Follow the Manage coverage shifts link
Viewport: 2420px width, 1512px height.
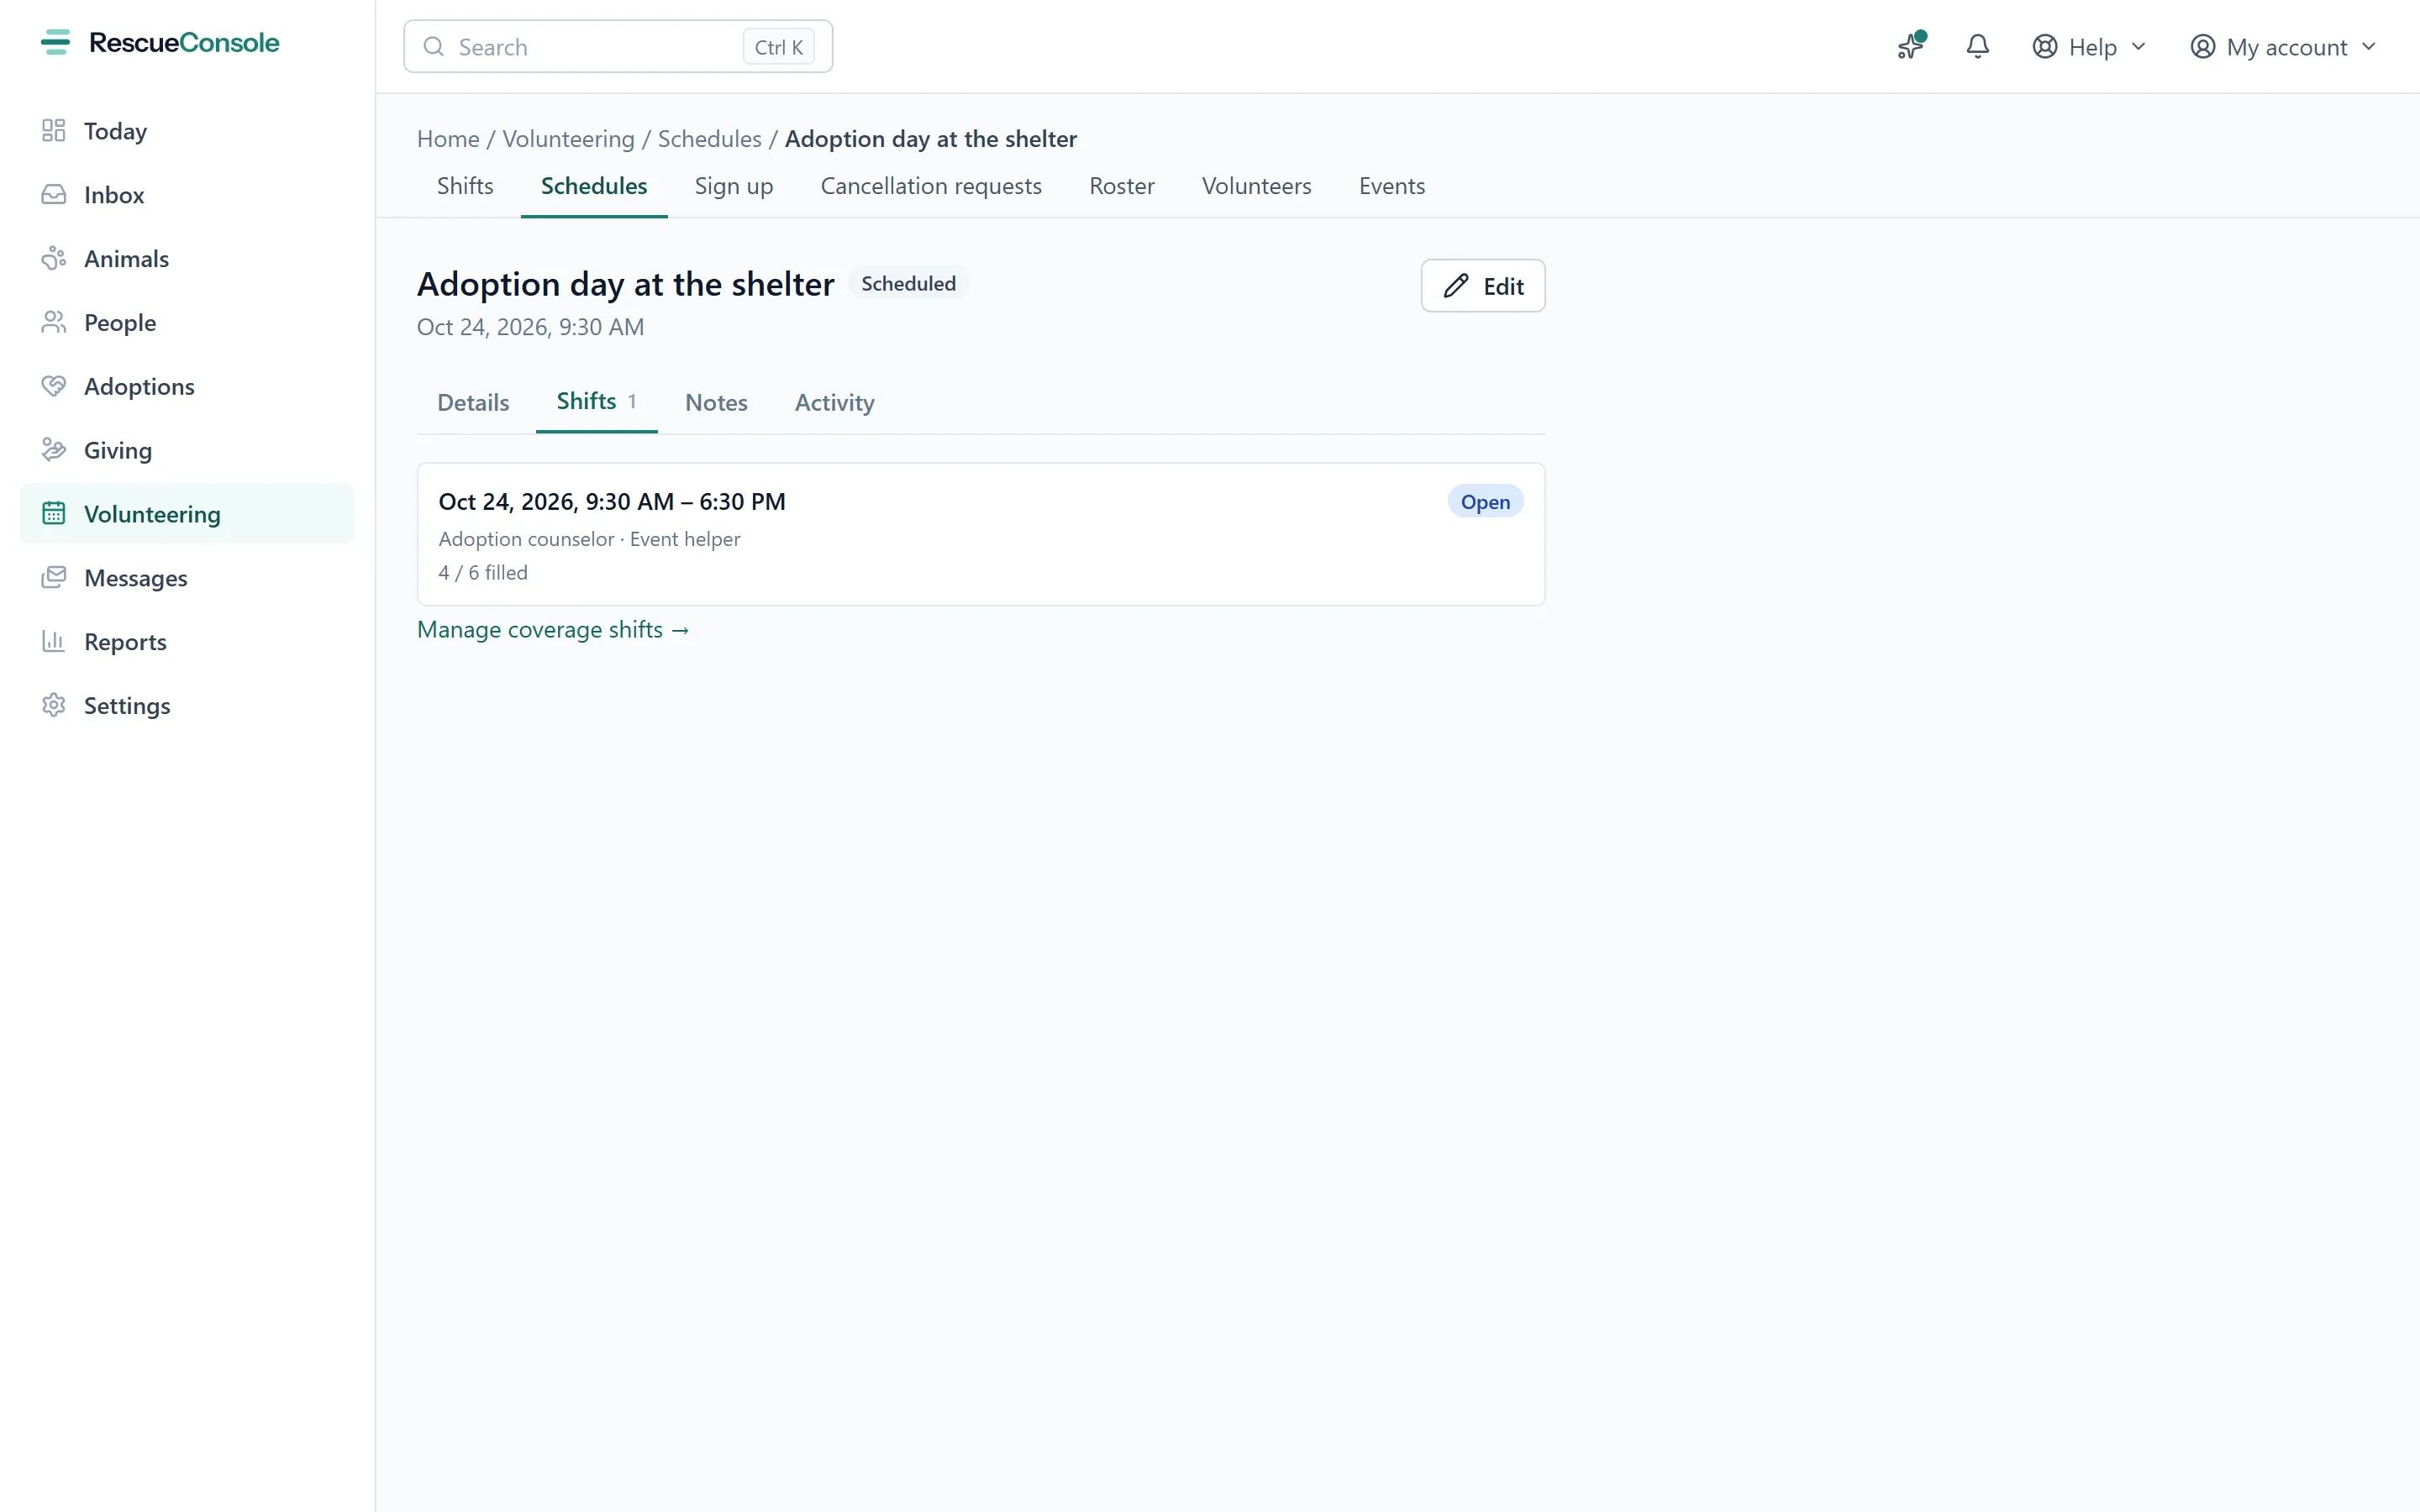pos(553,630)
